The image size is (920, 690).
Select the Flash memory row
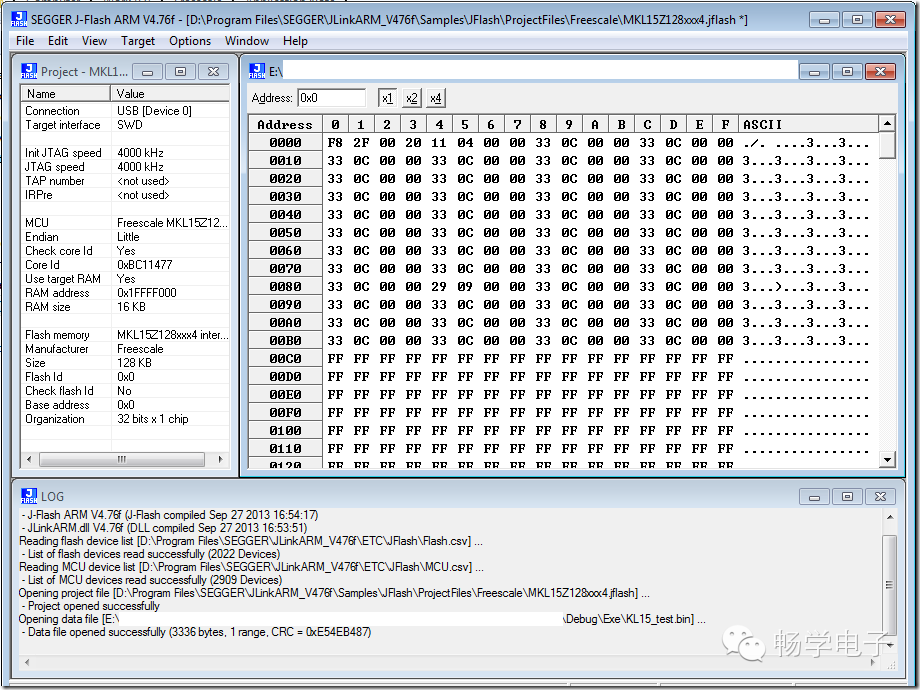[125, 335]
